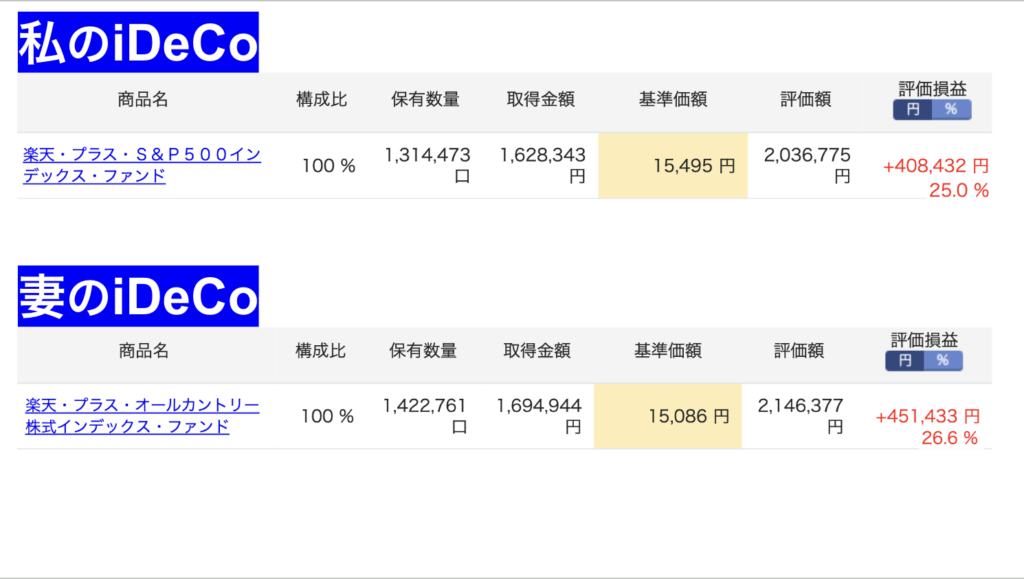
Task: Click 構成比 header in 妻のiDeCo table
Action: click(321, 351)
